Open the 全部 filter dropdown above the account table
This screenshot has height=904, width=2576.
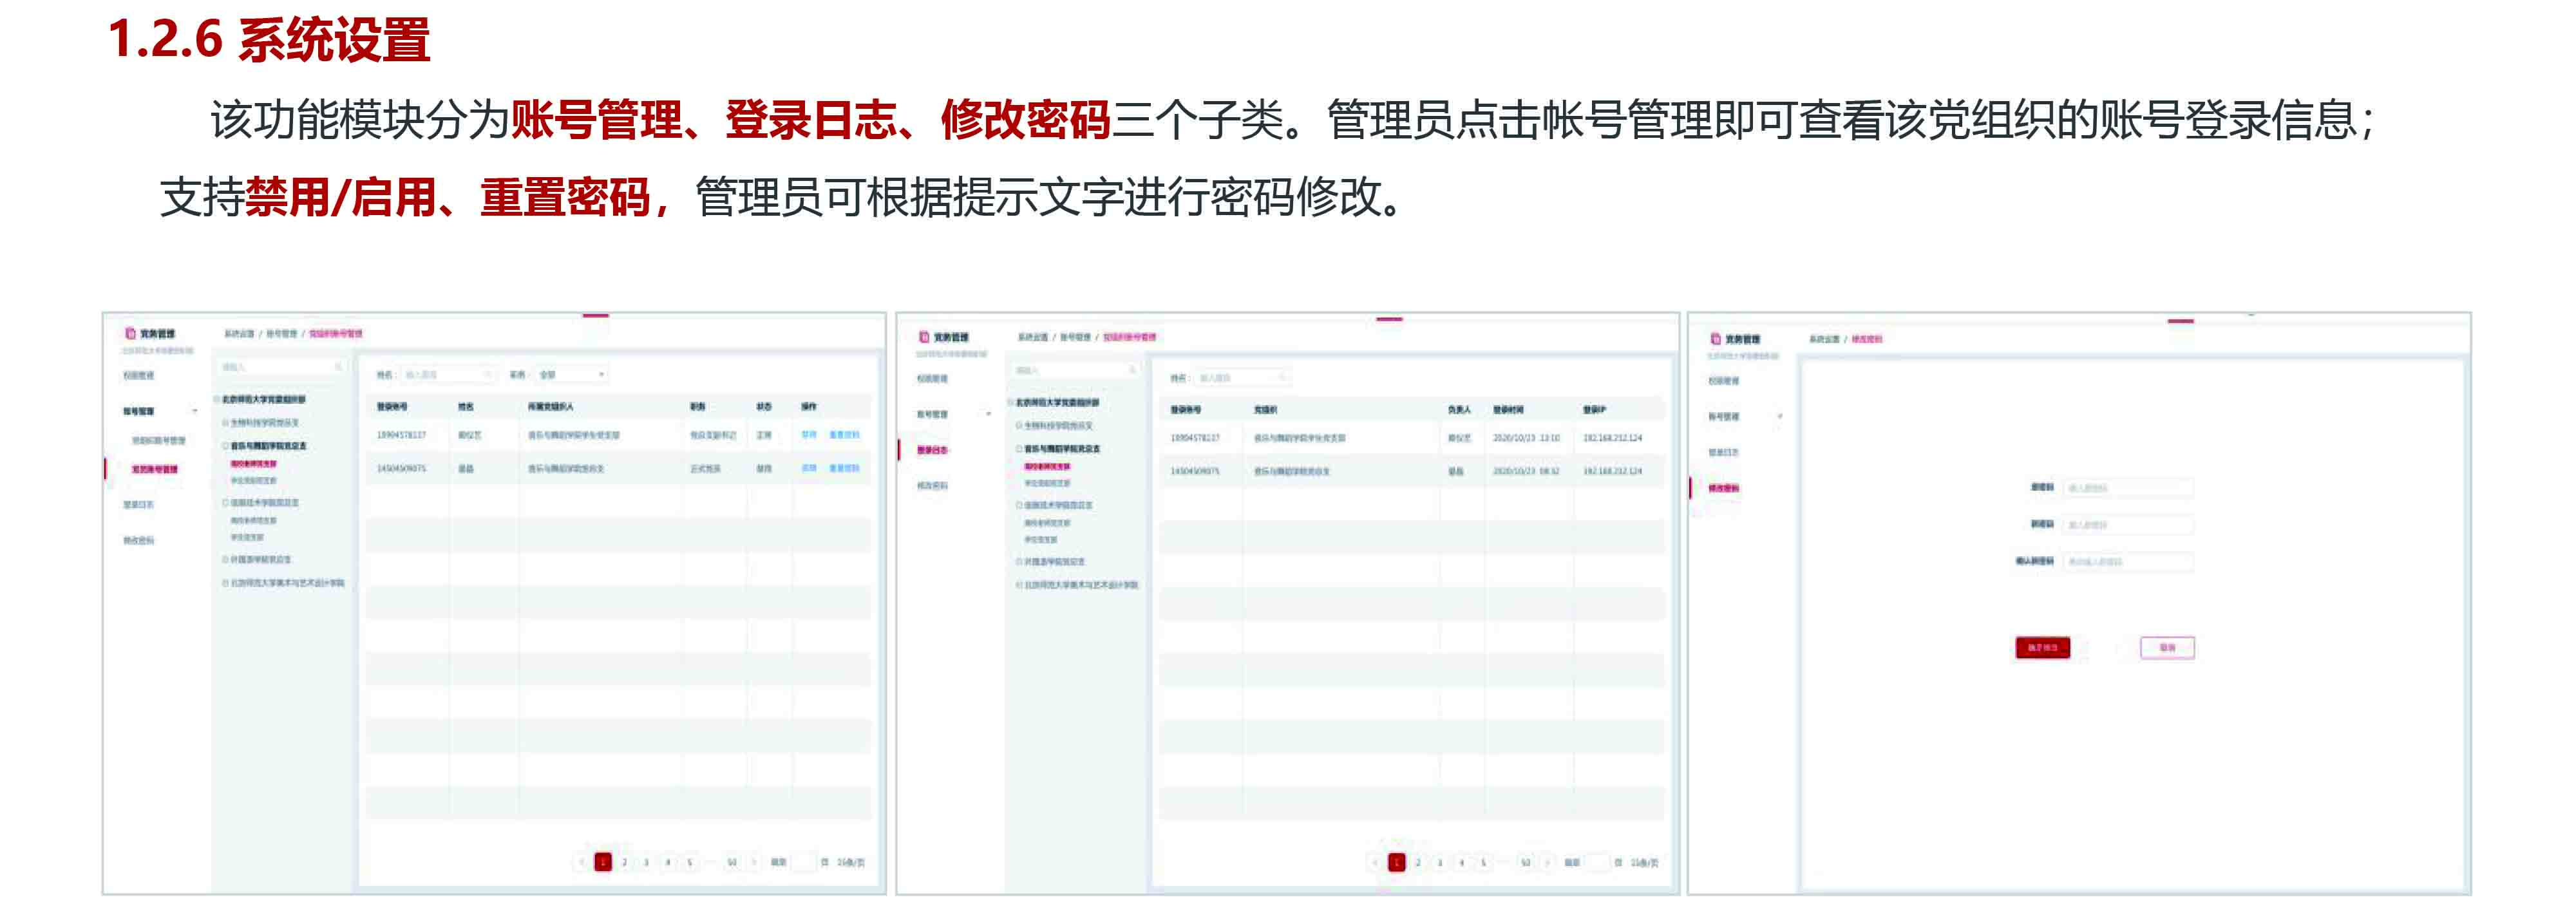pos(572,375)
